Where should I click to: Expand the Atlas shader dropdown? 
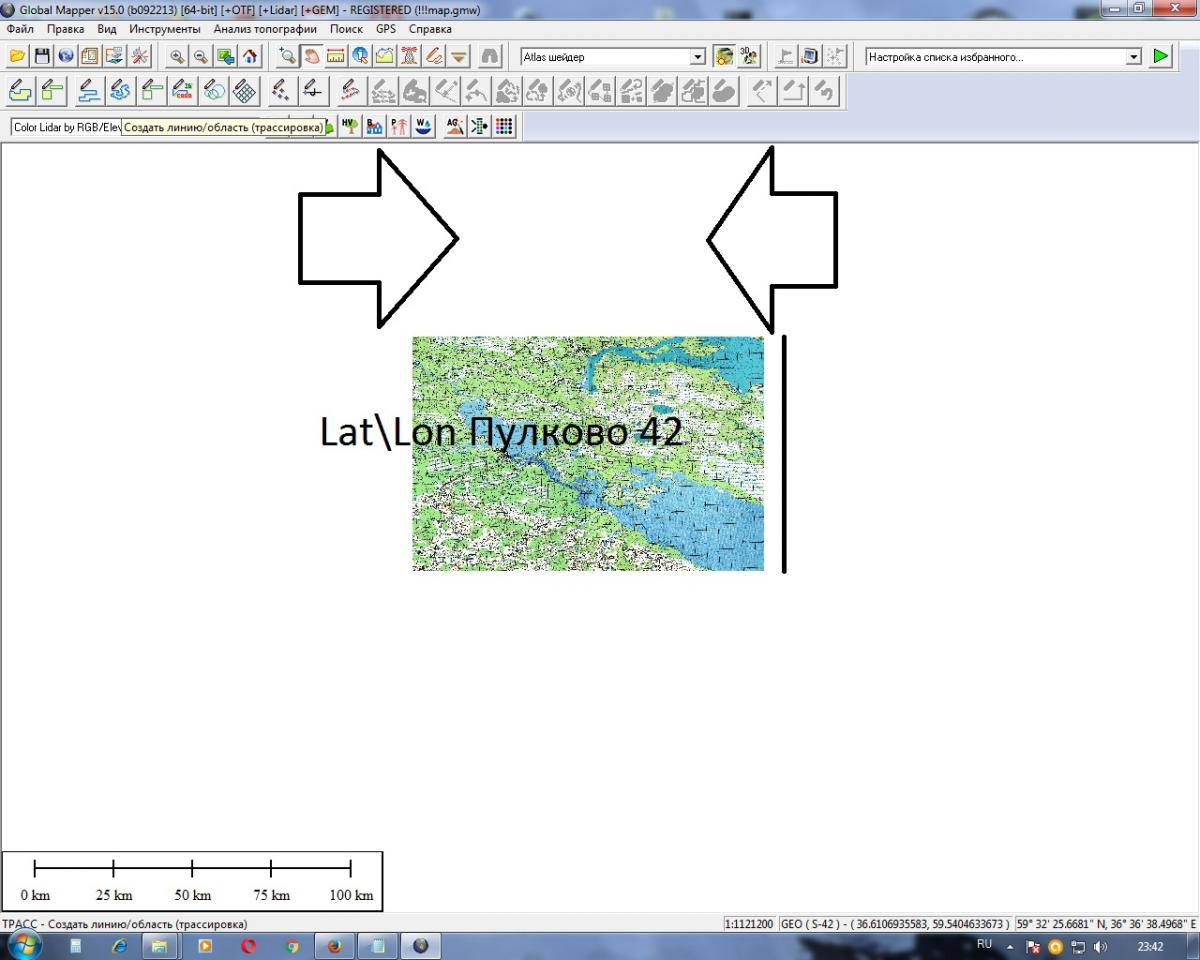pyautogui.click(x=698, y=58)
